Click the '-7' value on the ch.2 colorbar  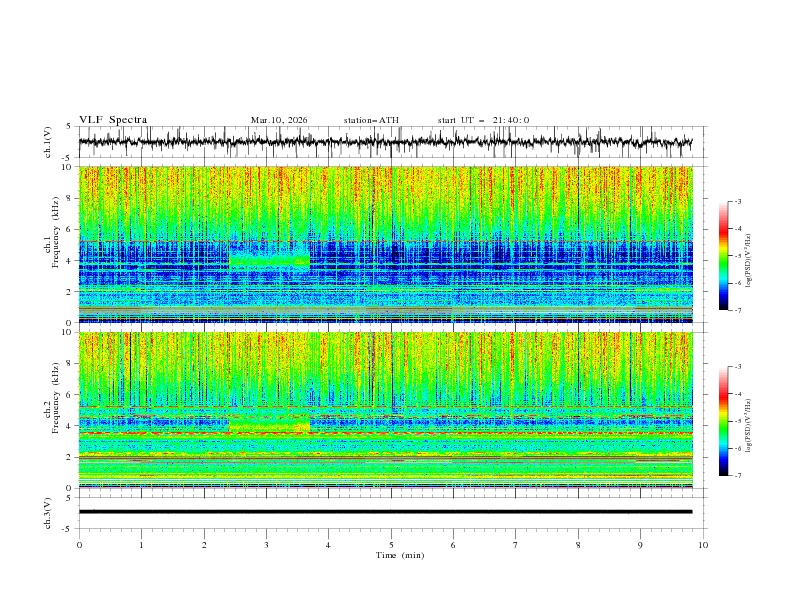tap(737, 476)
